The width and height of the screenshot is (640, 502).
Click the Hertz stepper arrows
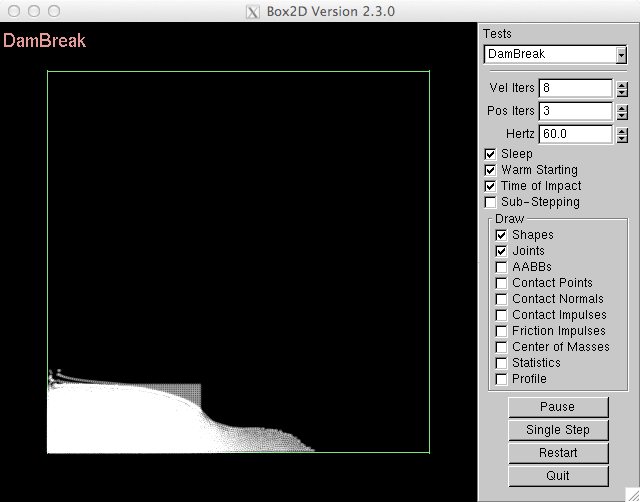click(x=622, y=133)
